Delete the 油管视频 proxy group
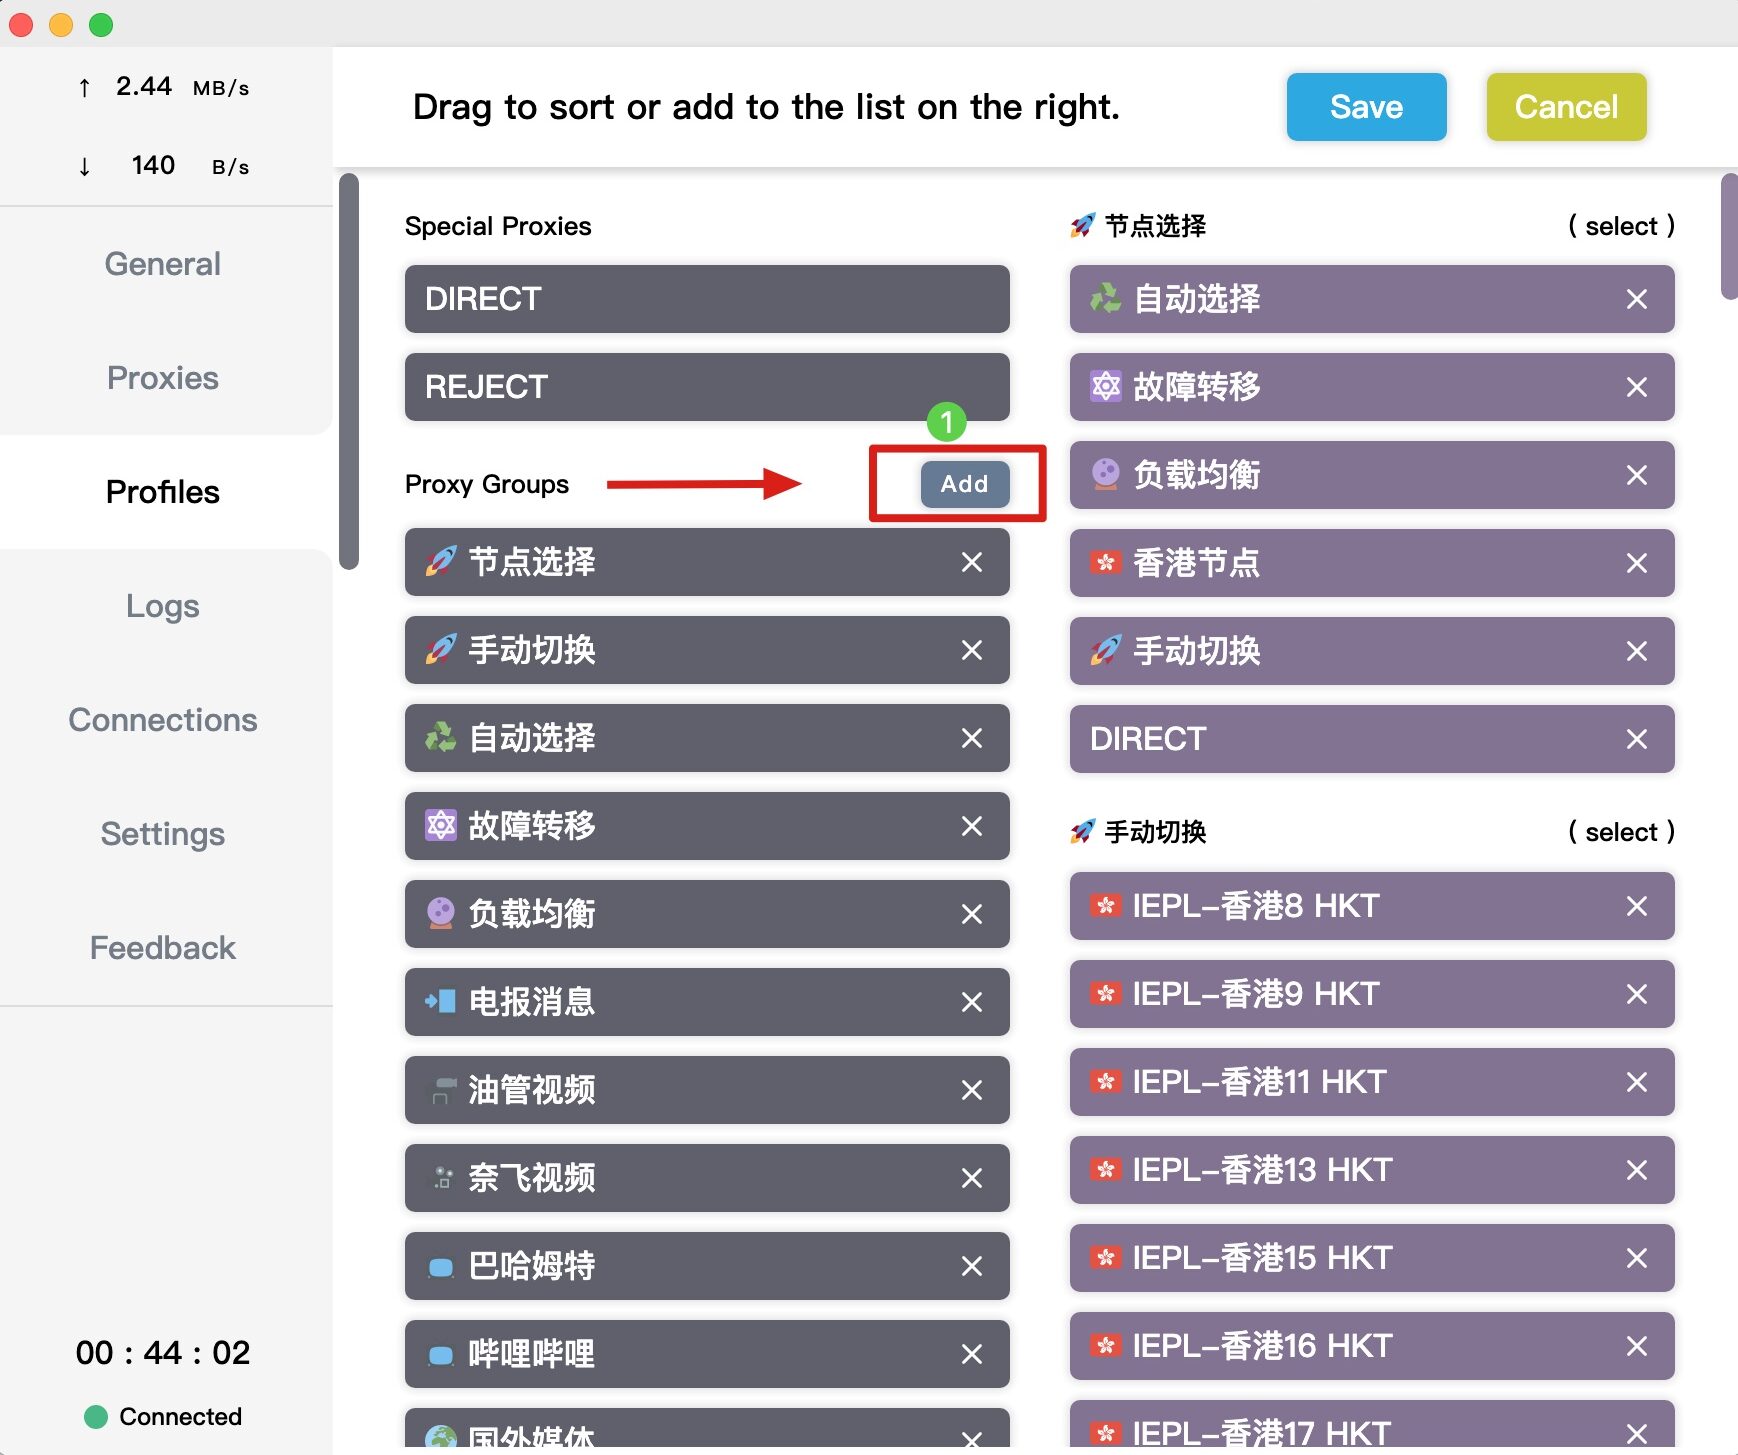Screen dimensions: 1738x1455 (x=971, y=1090)
